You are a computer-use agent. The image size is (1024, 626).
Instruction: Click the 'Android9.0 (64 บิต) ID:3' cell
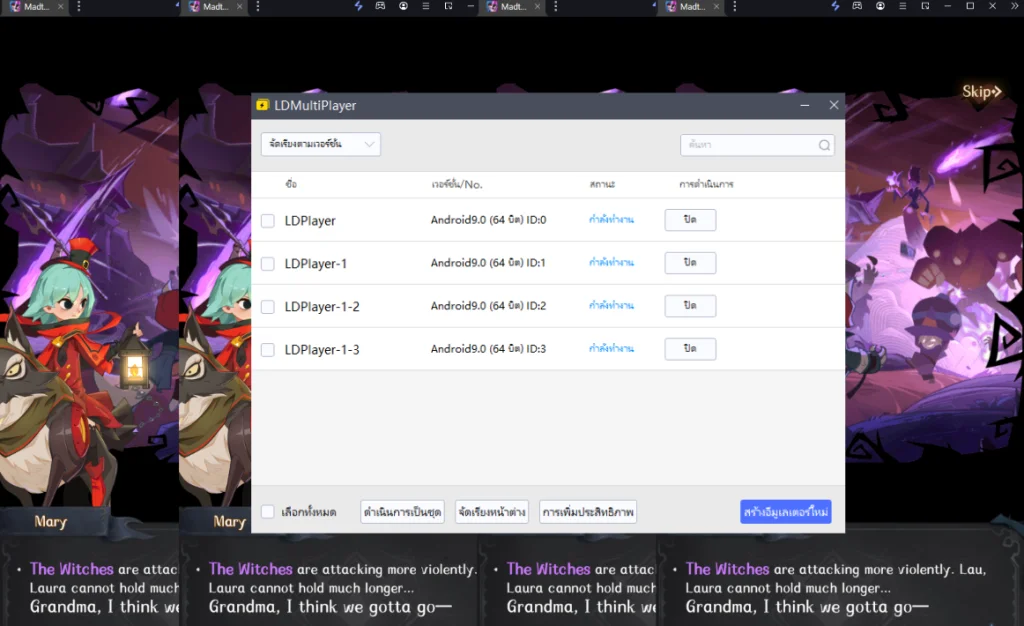(488, 349)
